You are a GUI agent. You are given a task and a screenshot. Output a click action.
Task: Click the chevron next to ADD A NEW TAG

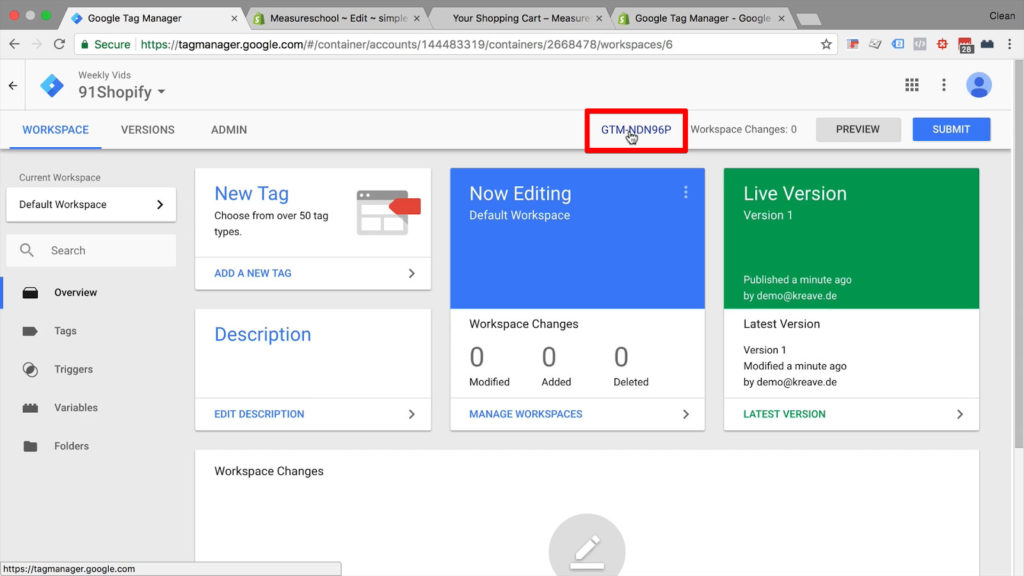tap(411, 274)
